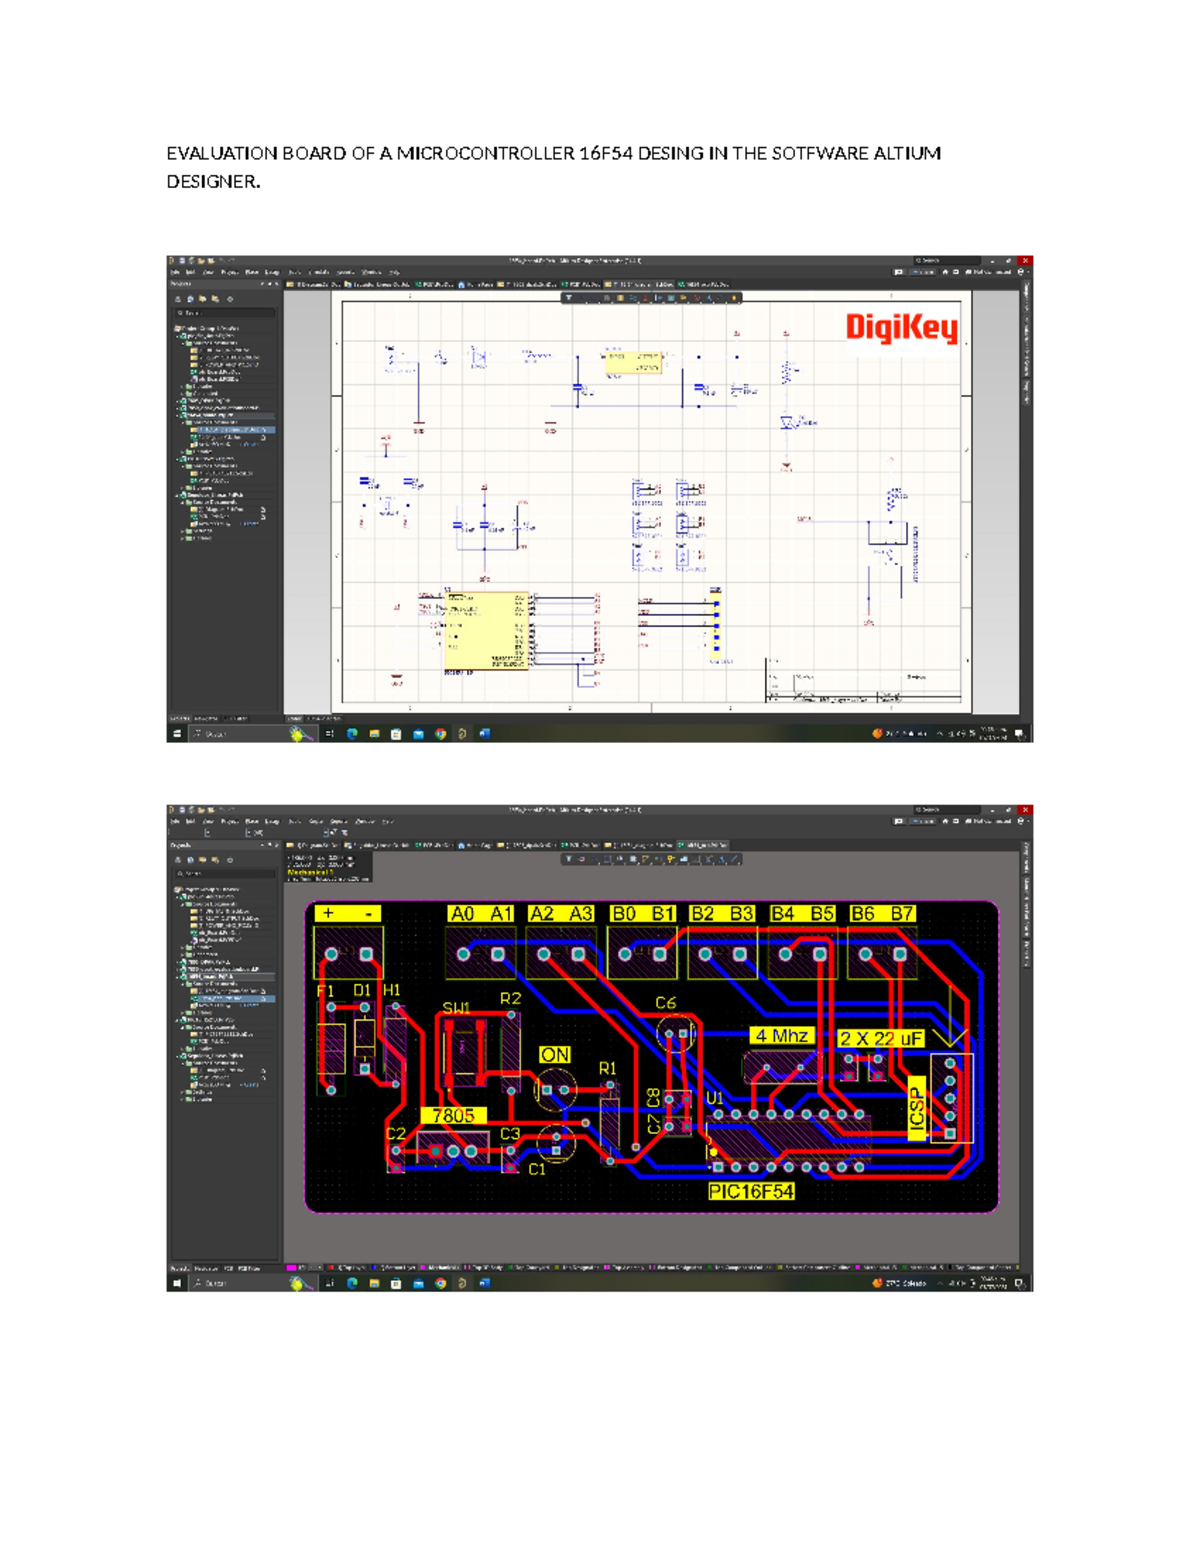This screenshot has width=1200, height=1553.
Task: Click search field in schematic Projects panel
Action: point(225,313)
